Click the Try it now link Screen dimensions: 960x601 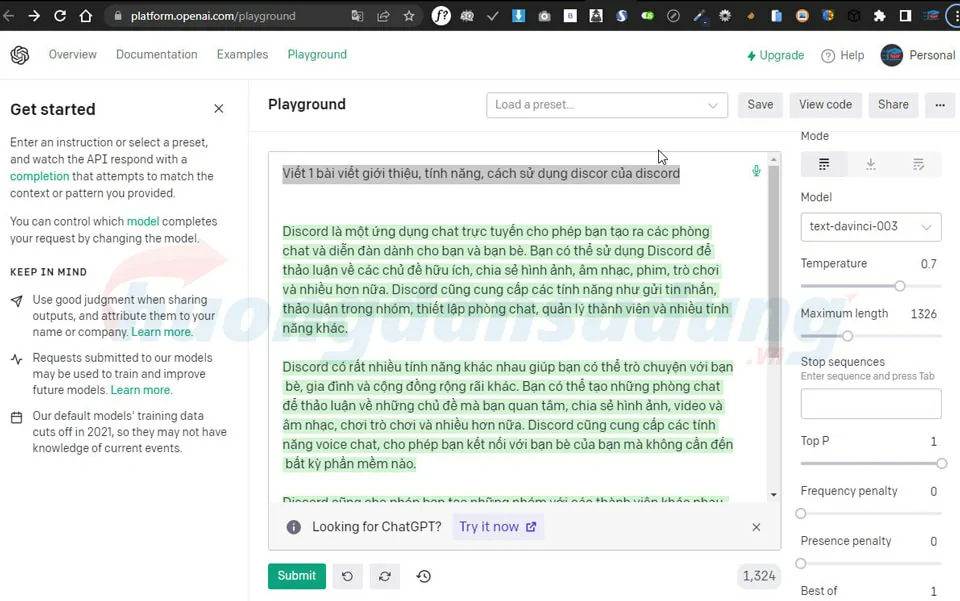tap(497, 527)
